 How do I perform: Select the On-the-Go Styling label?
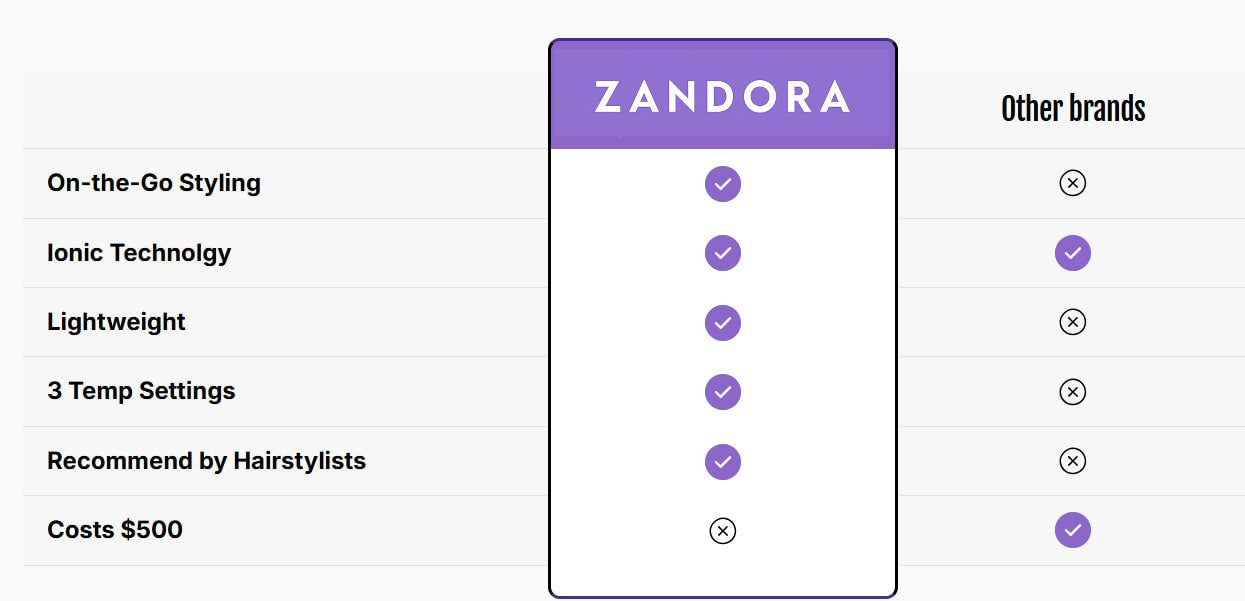coord(154,183)
